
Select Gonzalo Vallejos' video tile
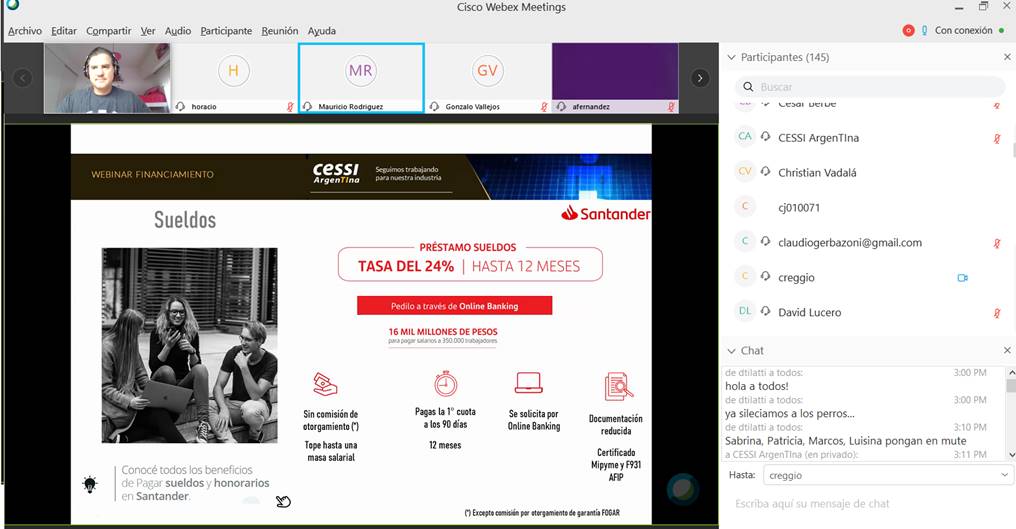click(x=488, y=78)
